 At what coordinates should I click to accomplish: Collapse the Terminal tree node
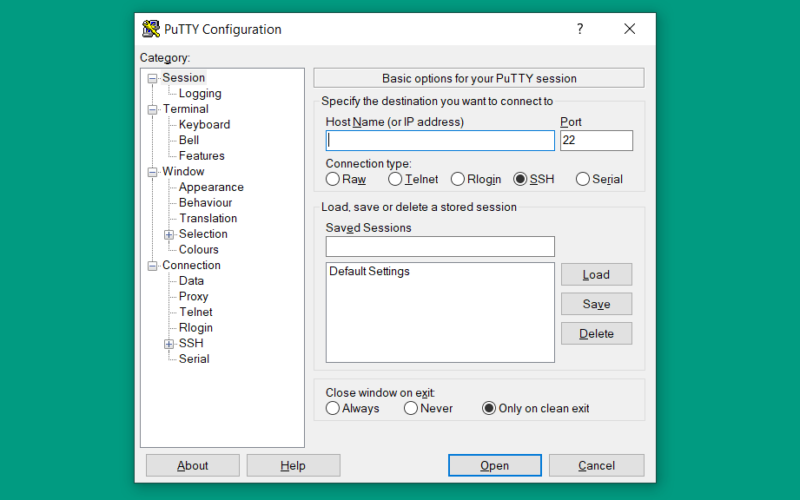click(x=152, y=110)
